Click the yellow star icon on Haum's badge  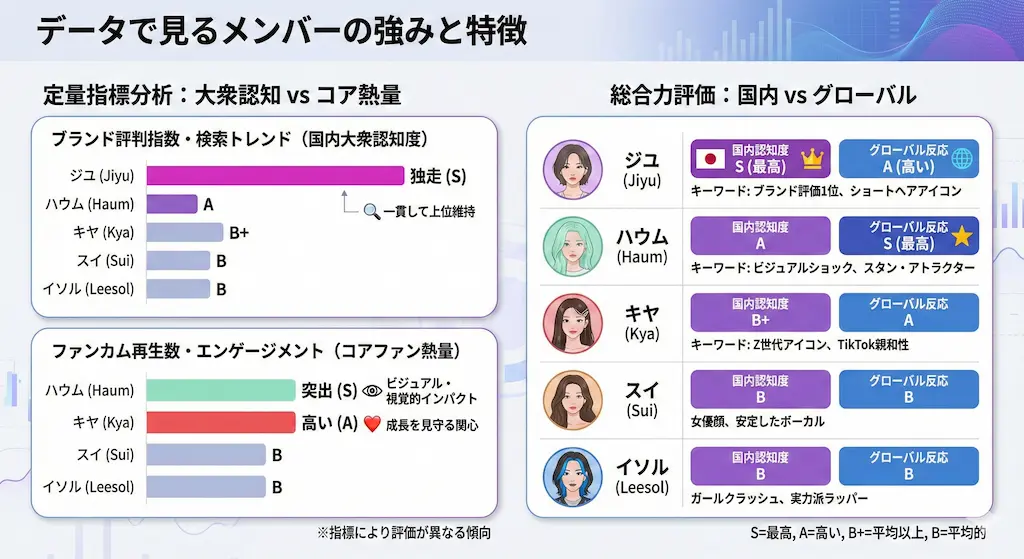pos(961,237)
